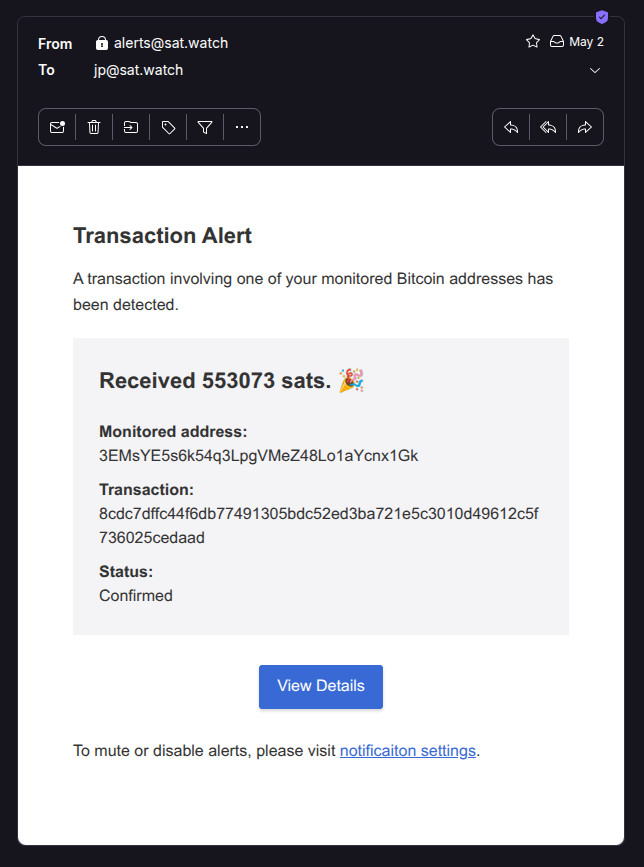Image resolution: width=644 pixels, height=867 pixels.
Task: Click recipient jp@sat.watch
Action: click(x=138, y=70)
